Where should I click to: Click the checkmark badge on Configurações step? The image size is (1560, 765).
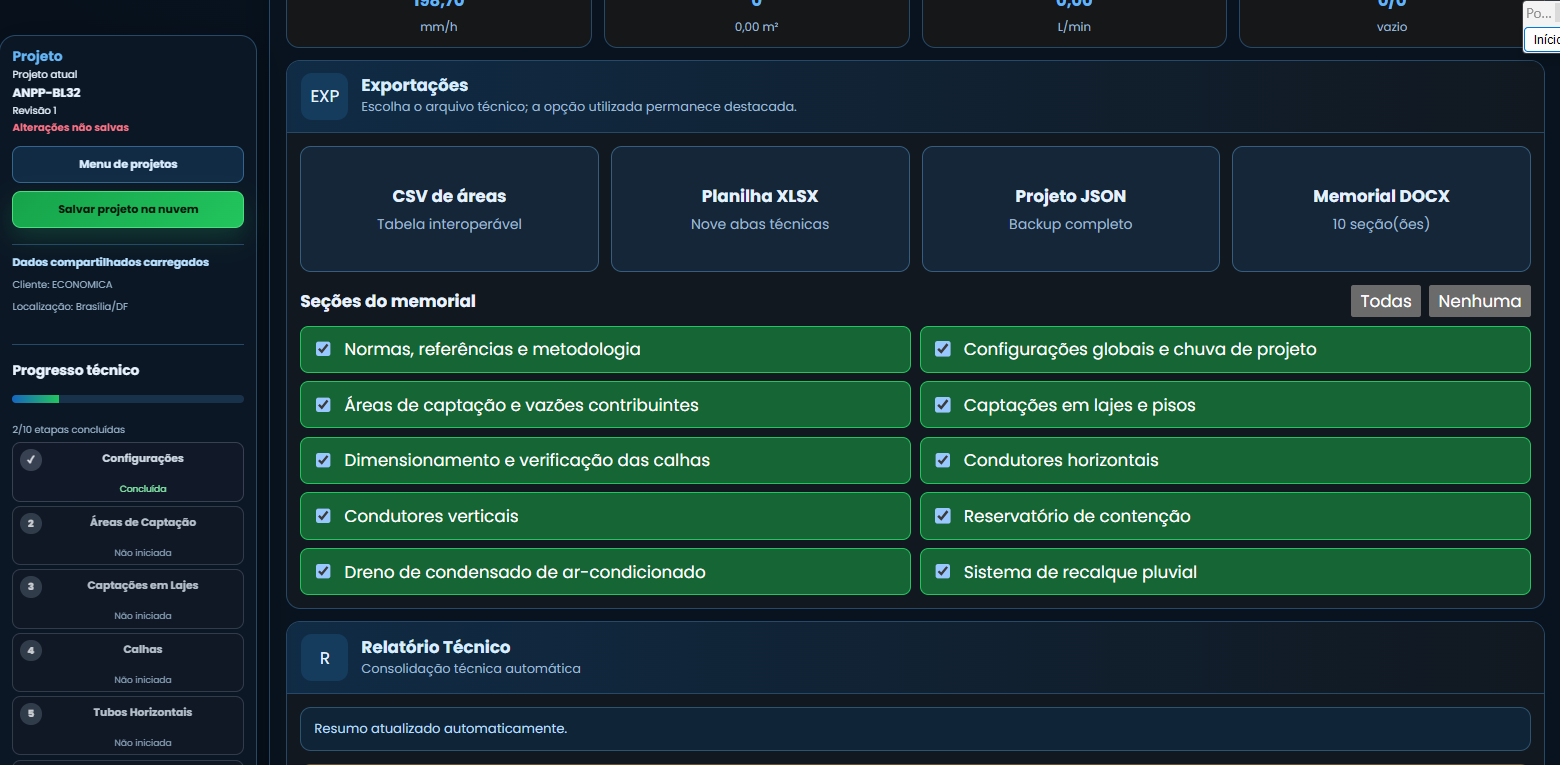click(31, 460)
